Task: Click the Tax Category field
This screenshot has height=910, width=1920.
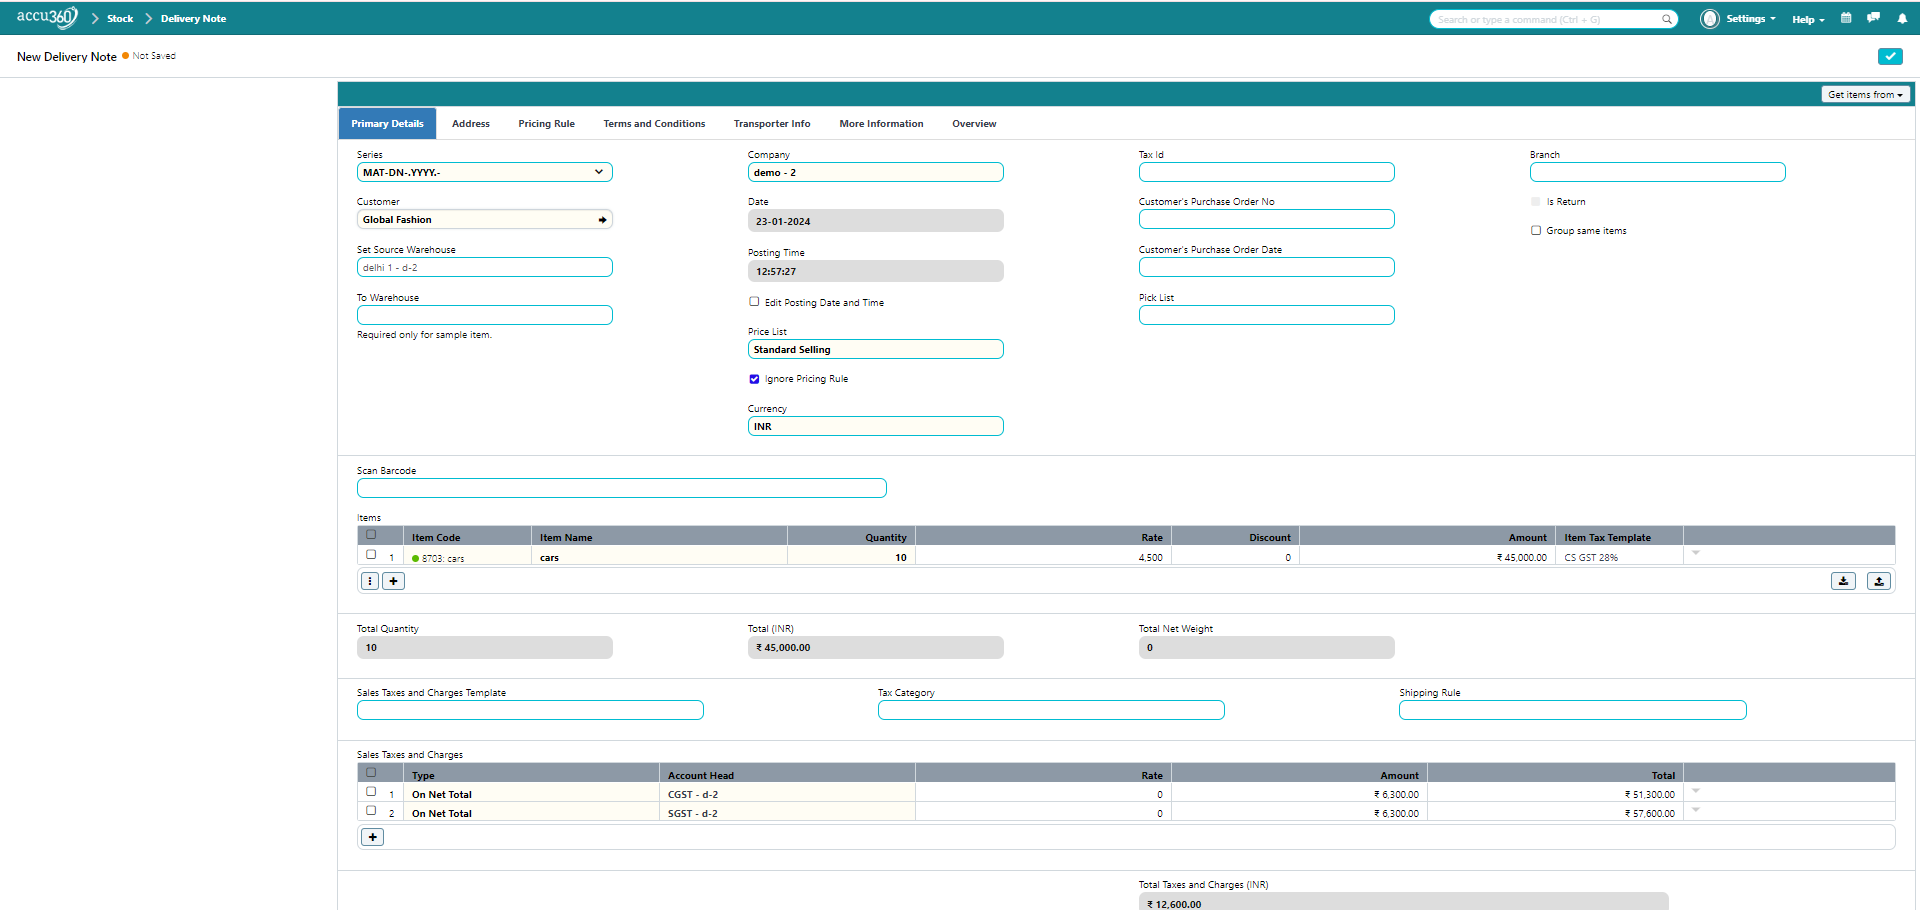Action: click(x=1051, y=710)
